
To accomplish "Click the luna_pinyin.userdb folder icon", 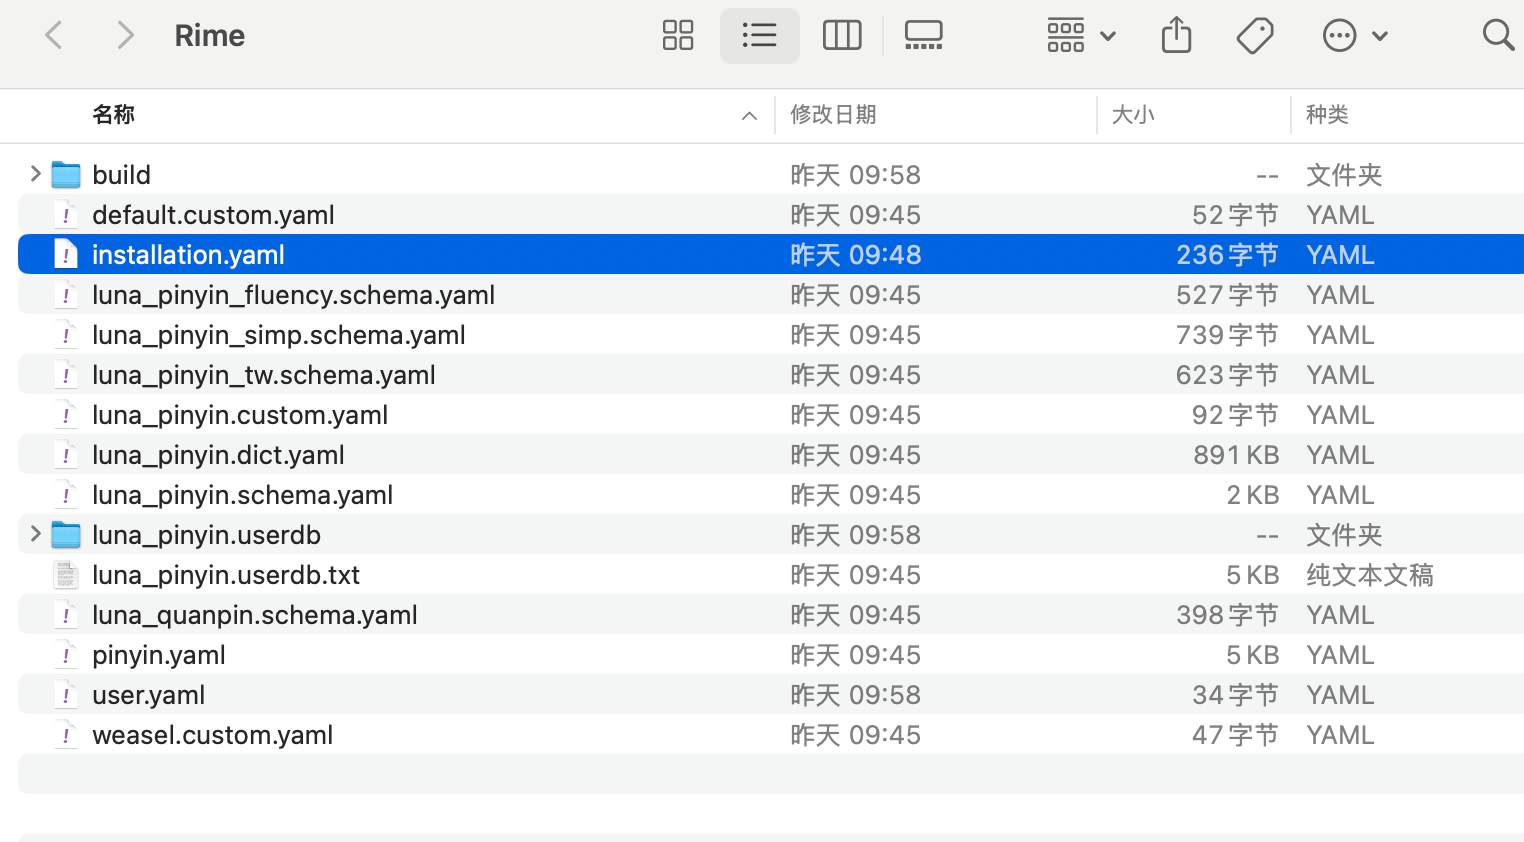I will (x=66, y=535).
